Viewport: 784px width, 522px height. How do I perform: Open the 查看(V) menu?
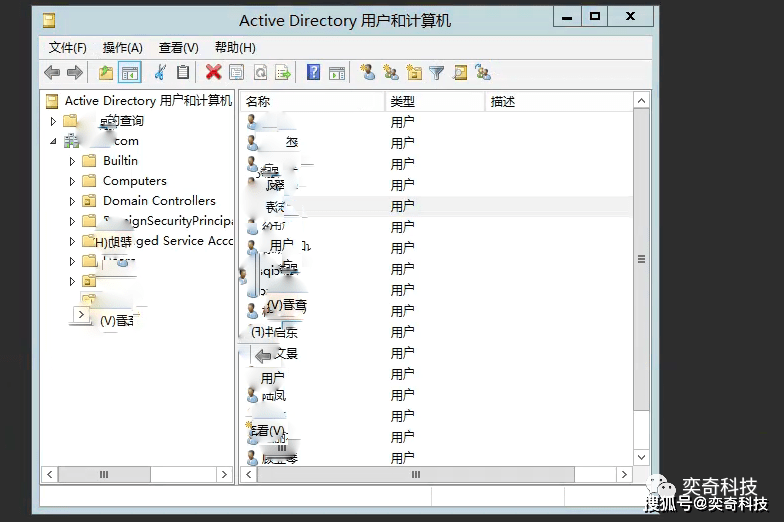pos(178,48)
